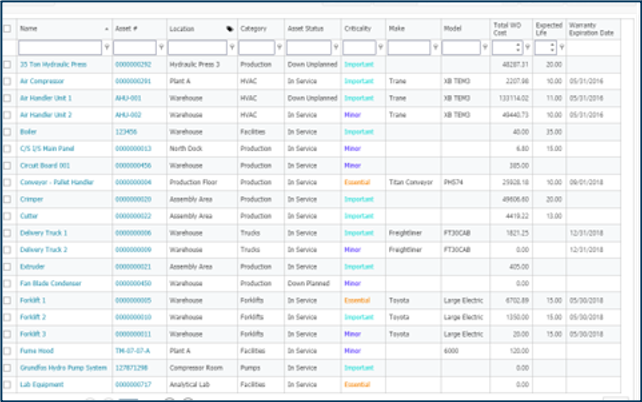Open the Grundfos Hydro Pump System link
This screenshot has width=642, height=402.
(x=63, y=368)
